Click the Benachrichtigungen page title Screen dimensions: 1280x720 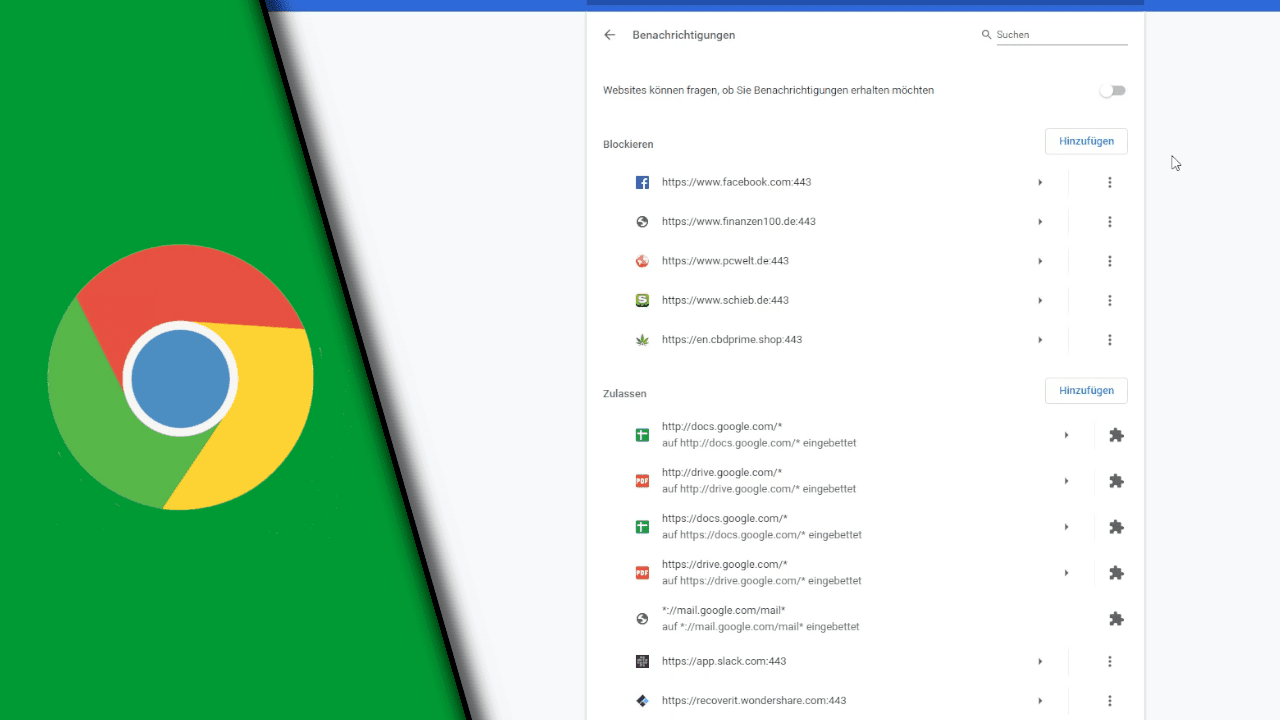[684, 35]
